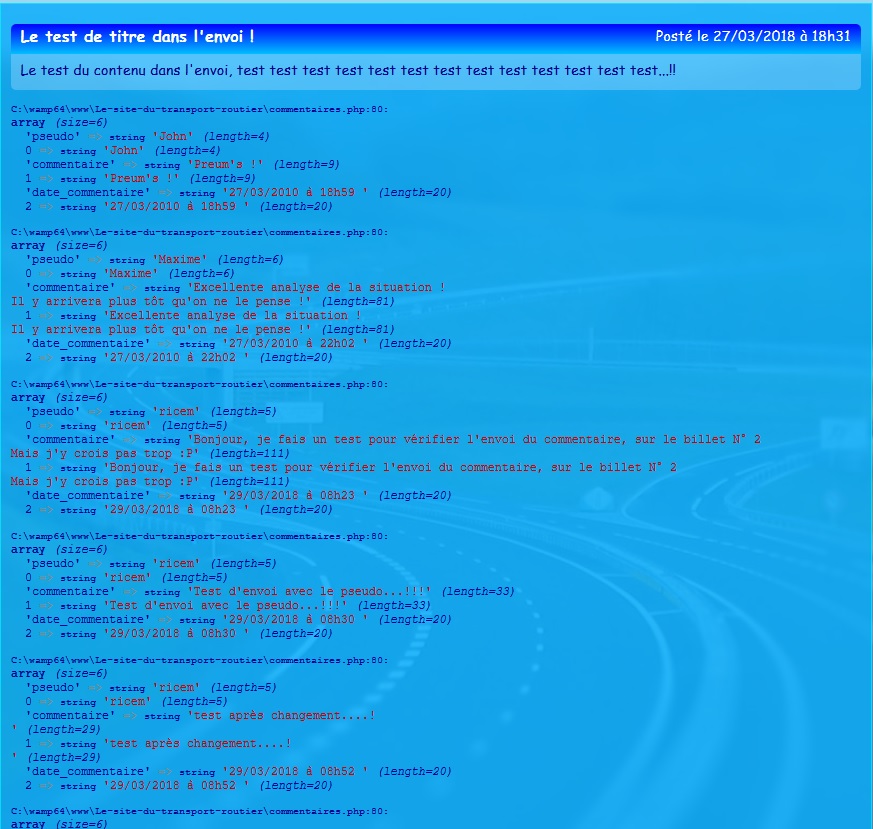Click the post content "Le test du contenu dans l'envoi"
The height and width of the screenshot is (829, 873).
click(348, 70)
